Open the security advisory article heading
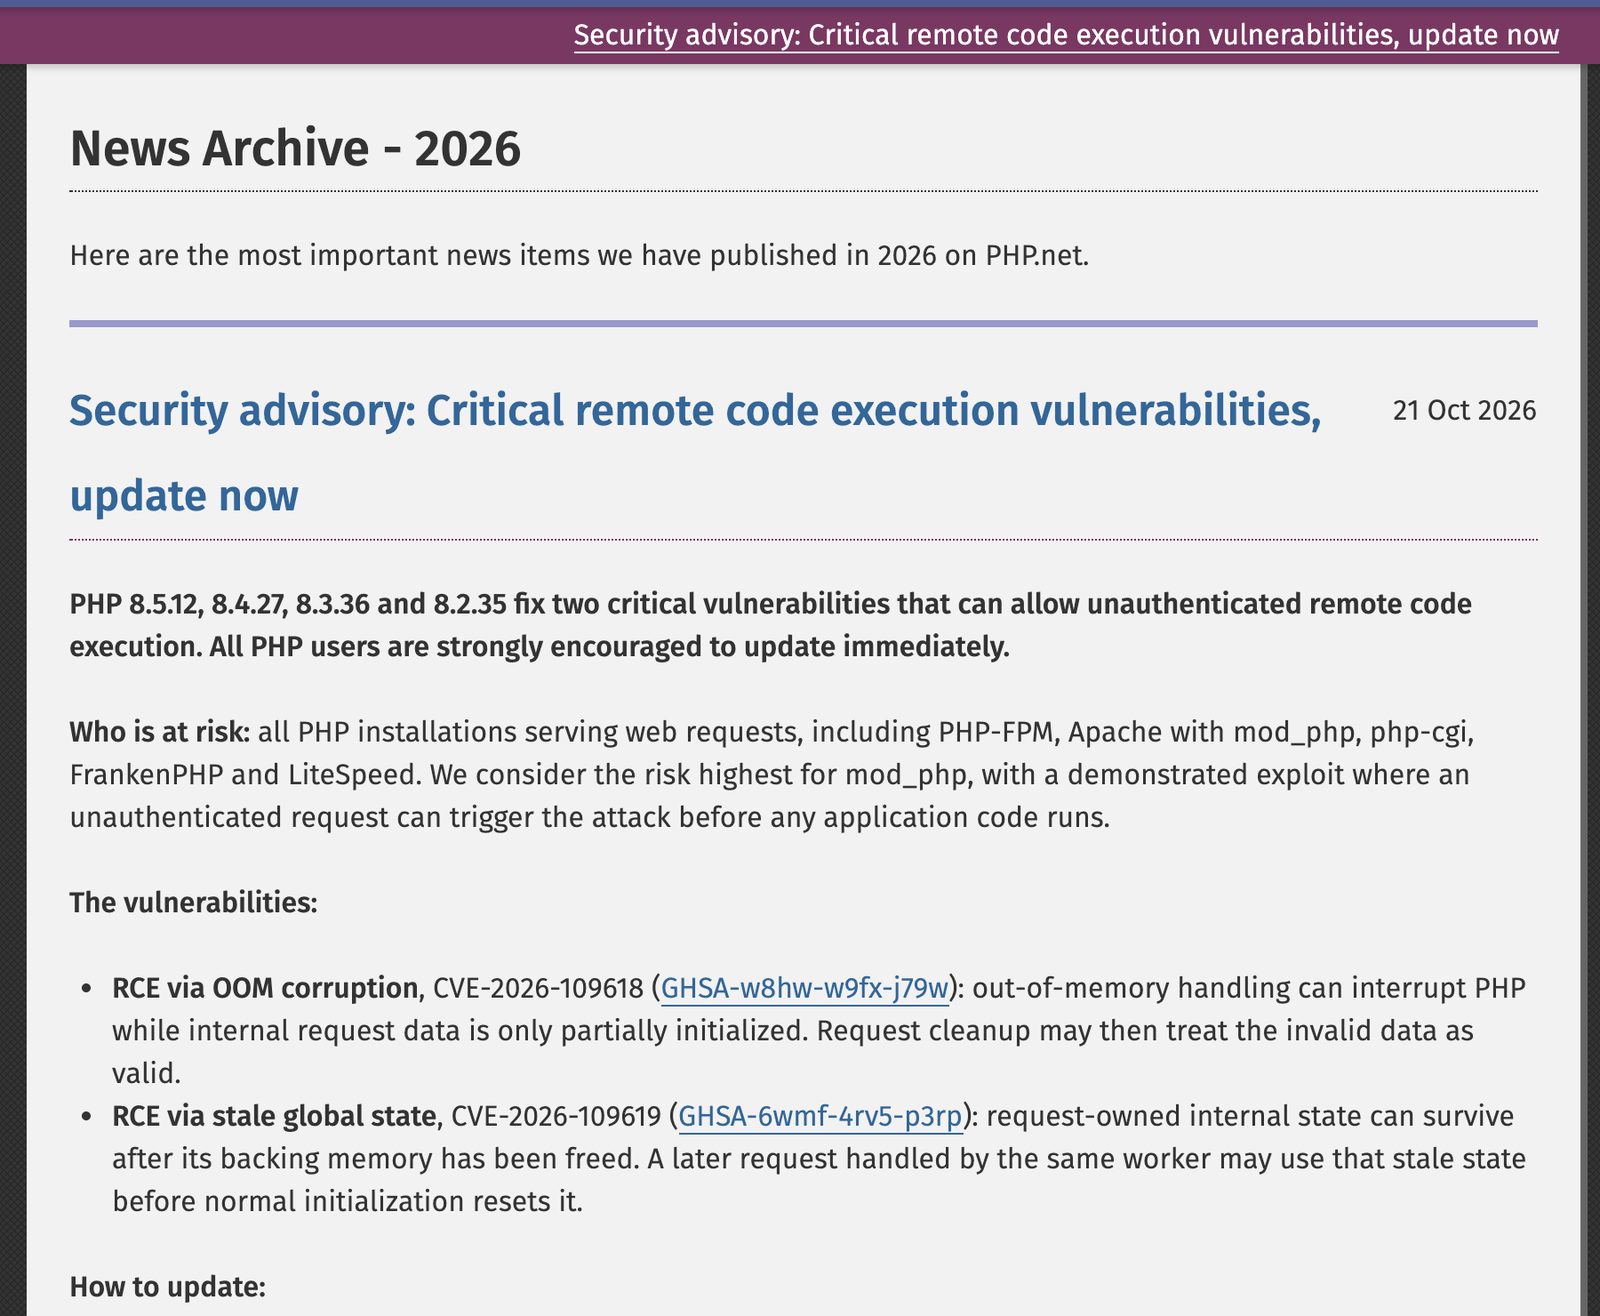This screenshot has width=1600, height=1316. [695, 452]
